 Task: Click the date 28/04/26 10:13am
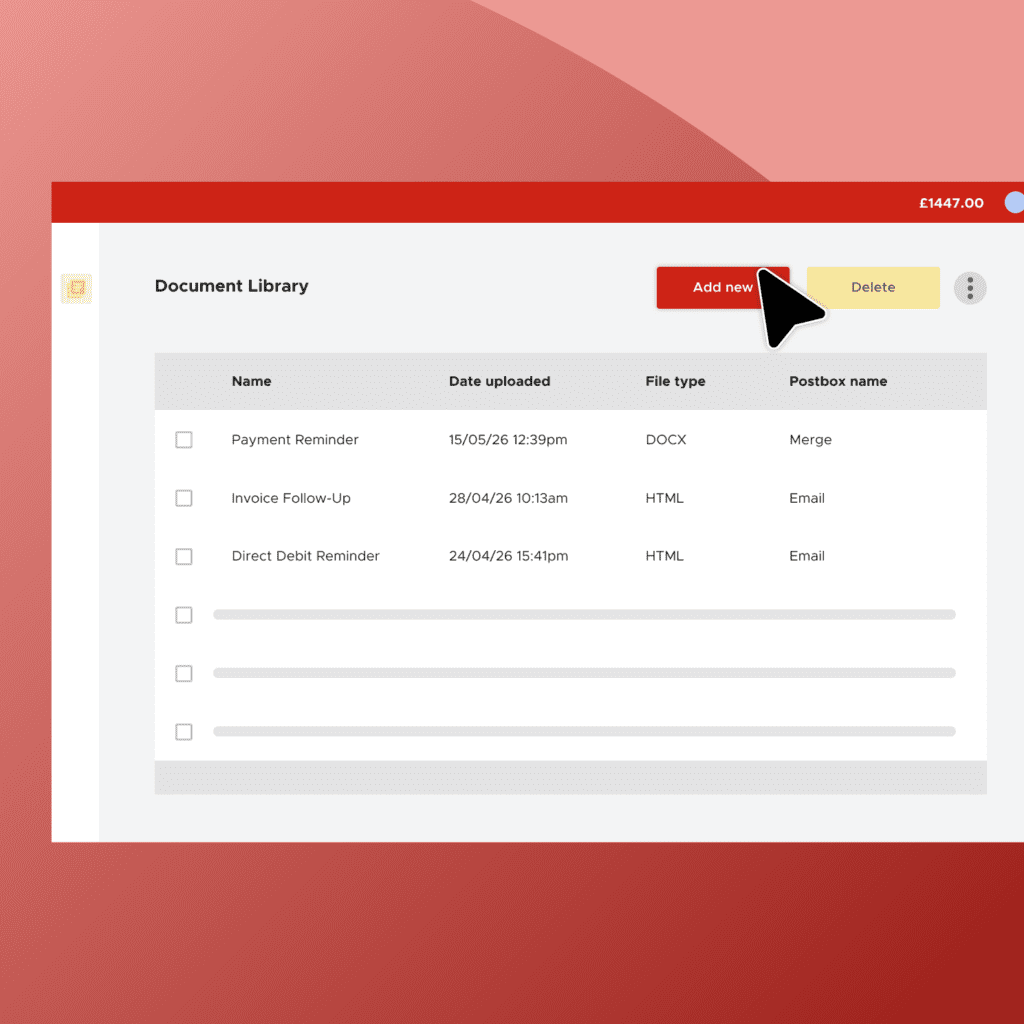[508, 498]
